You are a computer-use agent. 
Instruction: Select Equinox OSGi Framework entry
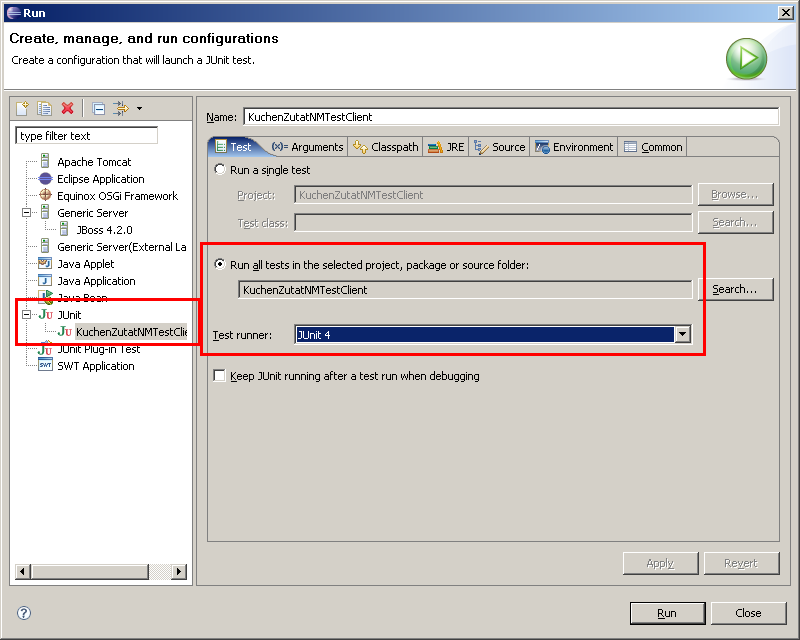click(117, 196)
